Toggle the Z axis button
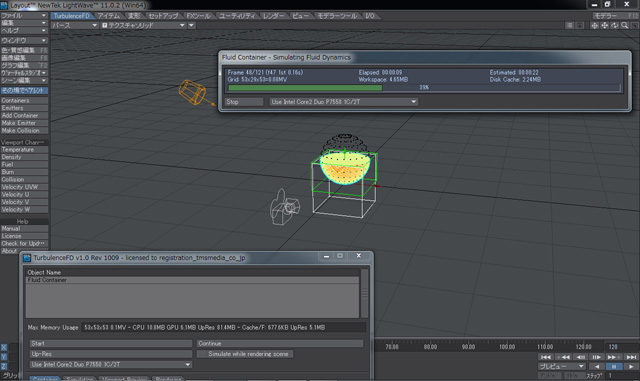Image resolution: width=640 pixels, height=381 pixels. 4,366
